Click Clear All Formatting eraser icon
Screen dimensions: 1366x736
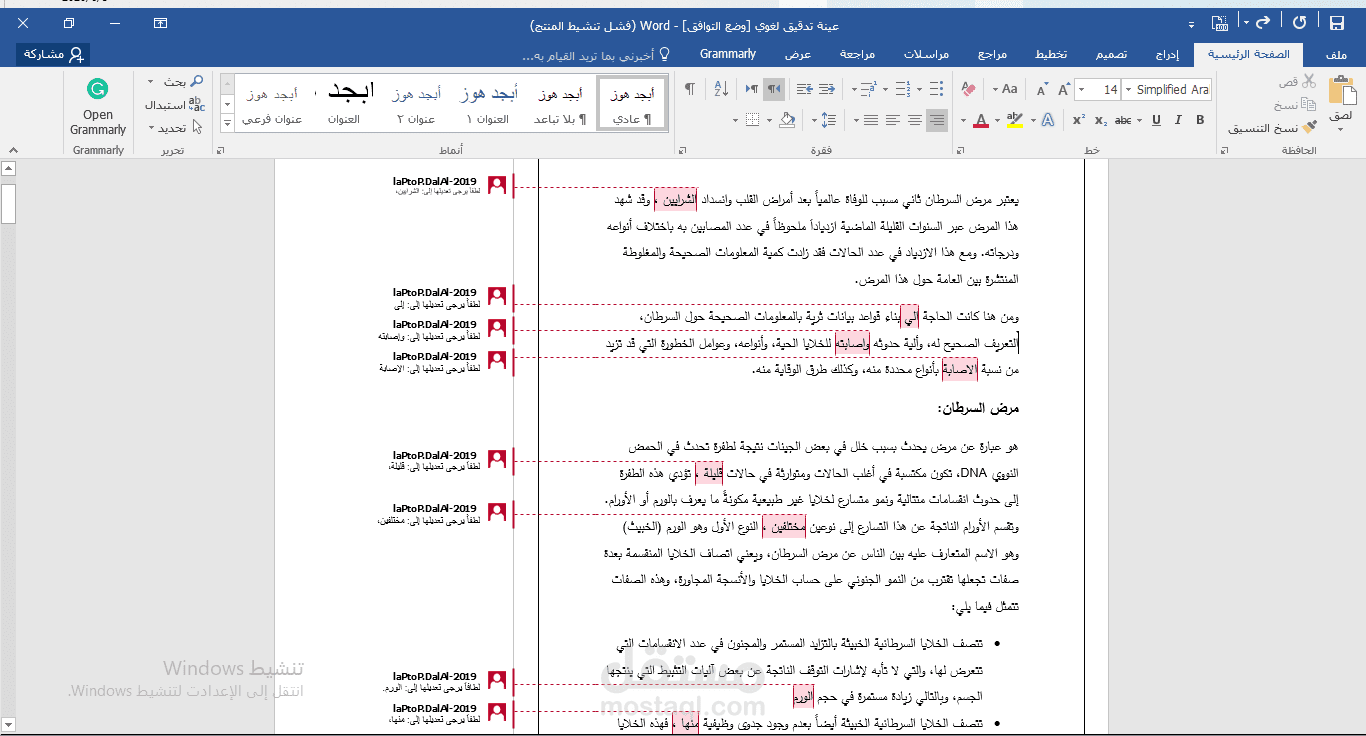pos(968,89)
